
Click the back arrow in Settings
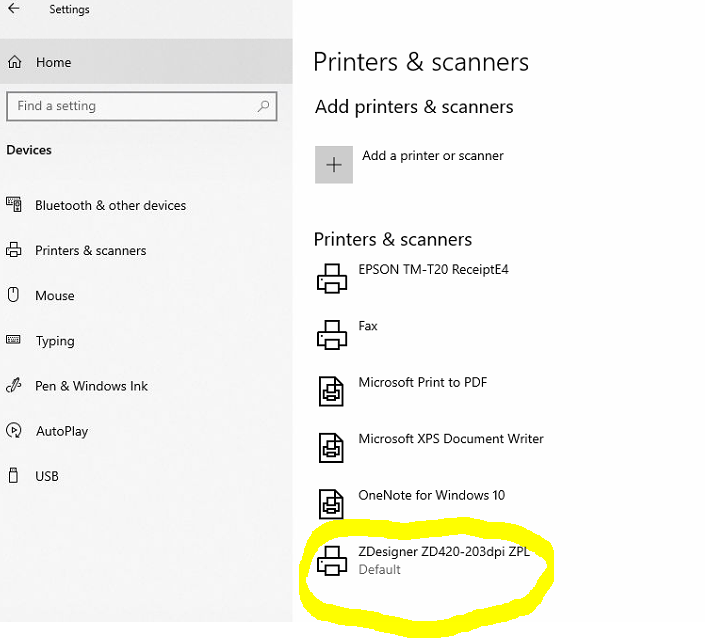pos(14,8)
